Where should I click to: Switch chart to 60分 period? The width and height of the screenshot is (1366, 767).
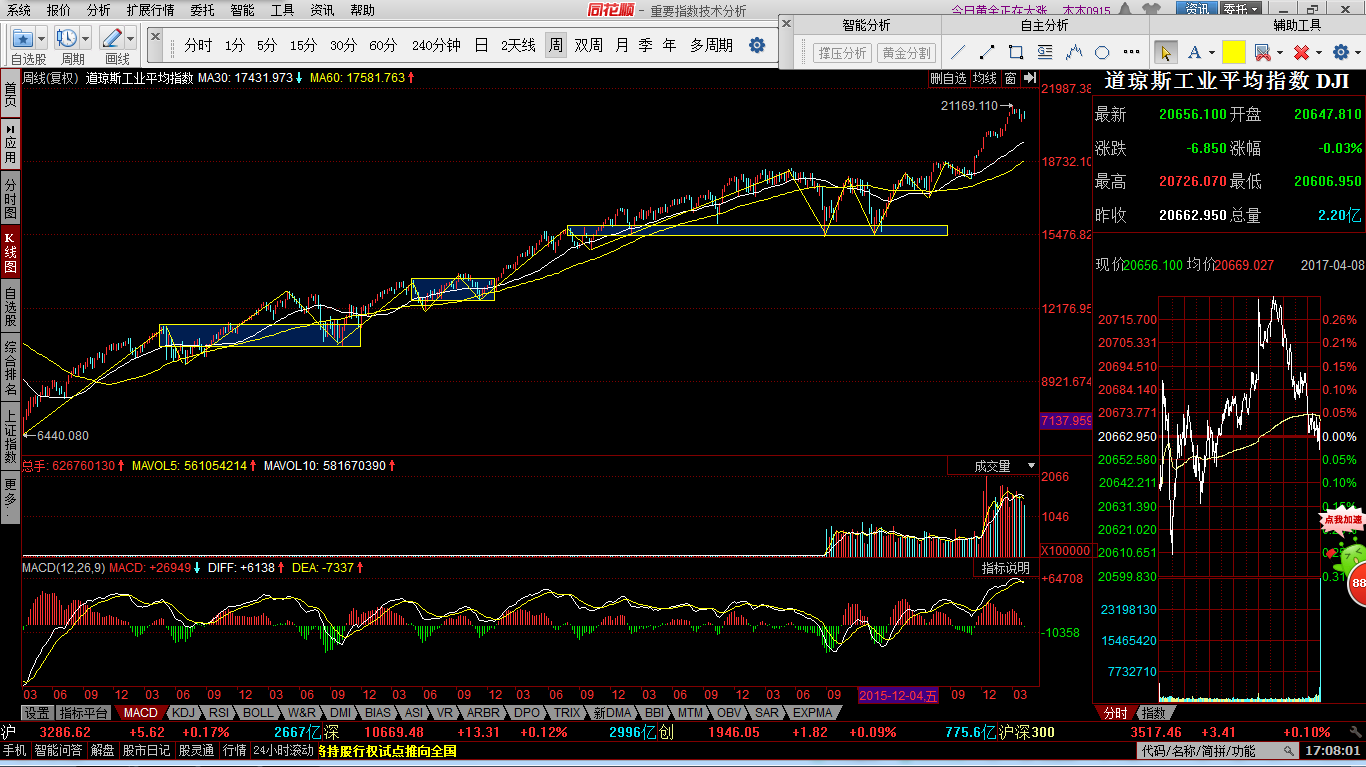click(x=382, y=45)
